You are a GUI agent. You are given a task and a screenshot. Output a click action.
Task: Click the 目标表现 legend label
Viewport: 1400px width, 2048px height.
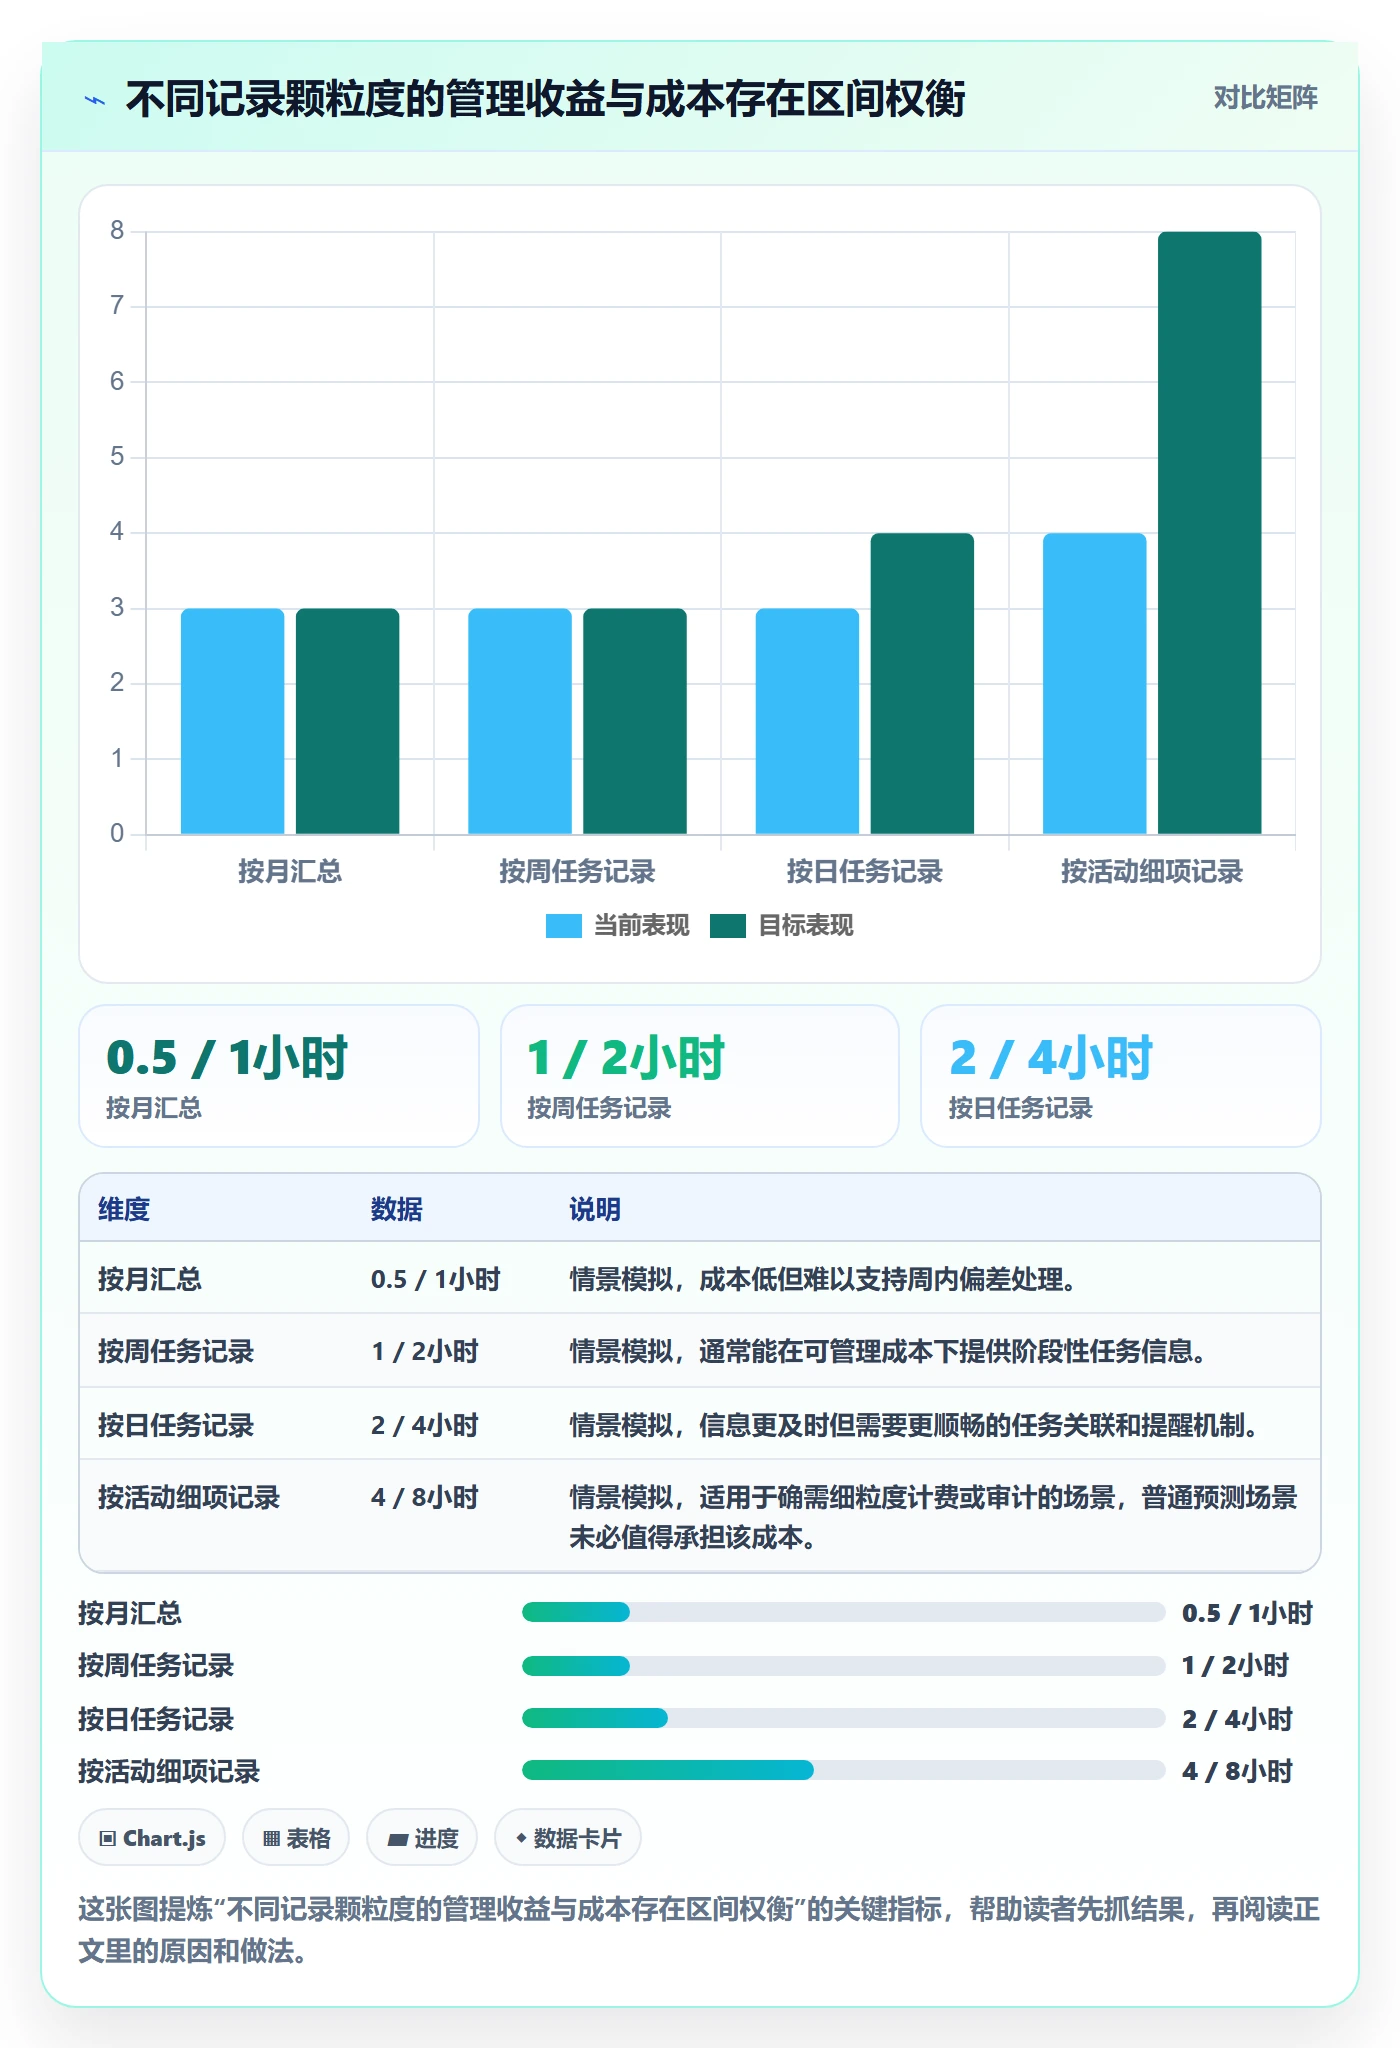click(806, 926)
